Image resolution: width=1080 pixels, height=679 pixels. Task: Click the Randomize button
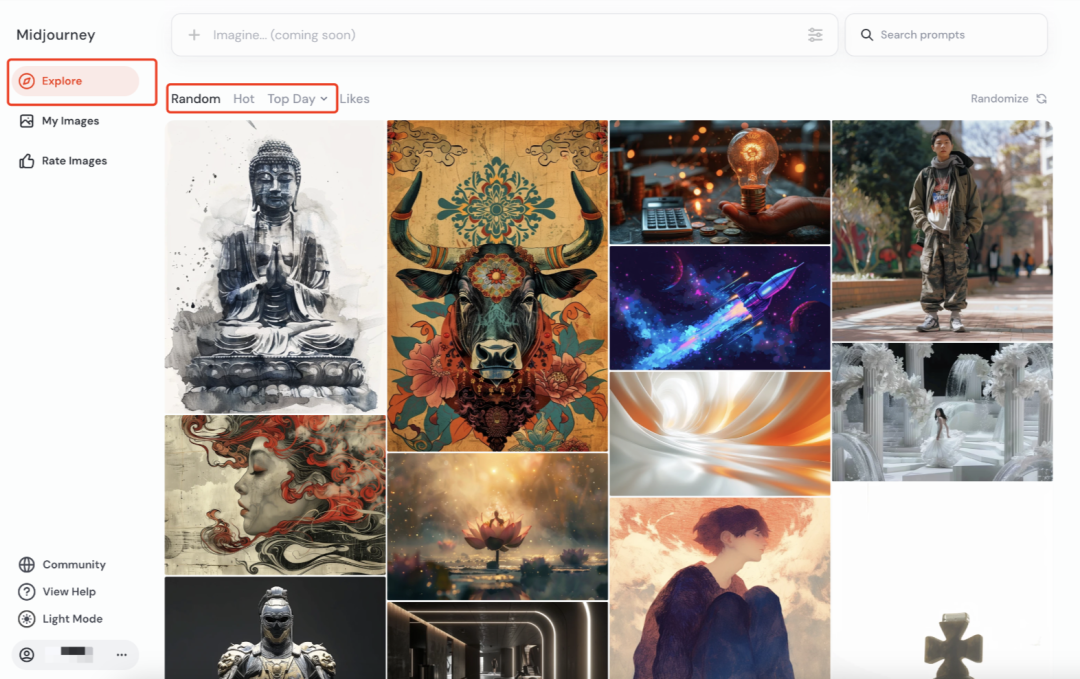pyautogui.click(x=1008, y=99)
